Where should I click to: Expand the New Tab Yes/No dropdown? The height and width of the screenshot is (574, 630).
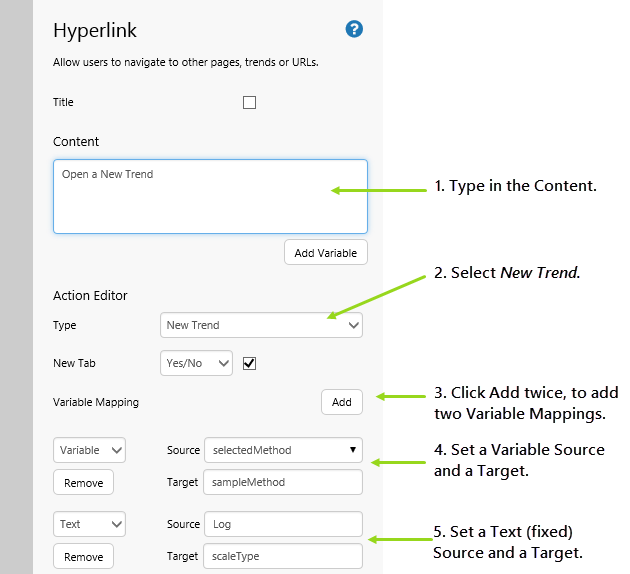[x=196, y=363]
